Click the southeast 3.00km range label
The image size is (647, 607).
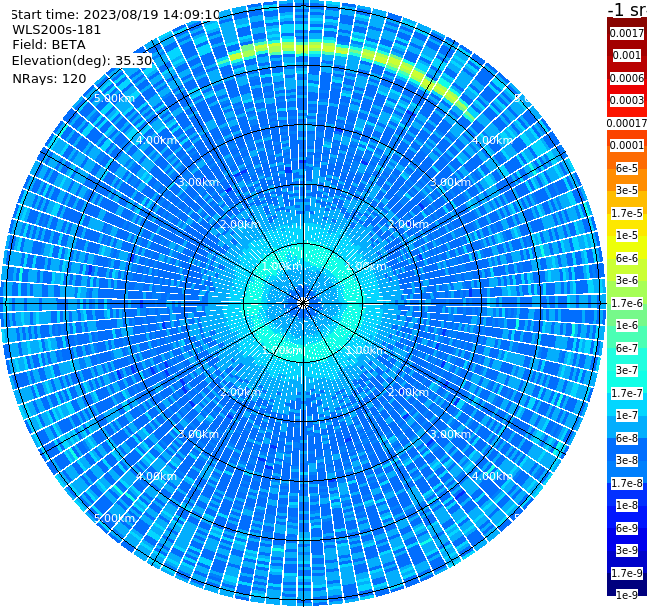click(x=450, y=434)
